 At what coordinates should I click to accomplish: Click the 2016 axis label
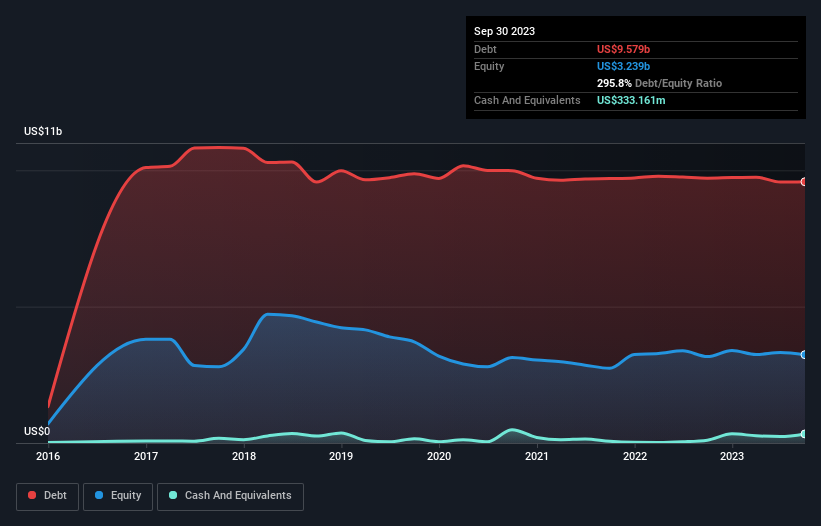[48, 456]
